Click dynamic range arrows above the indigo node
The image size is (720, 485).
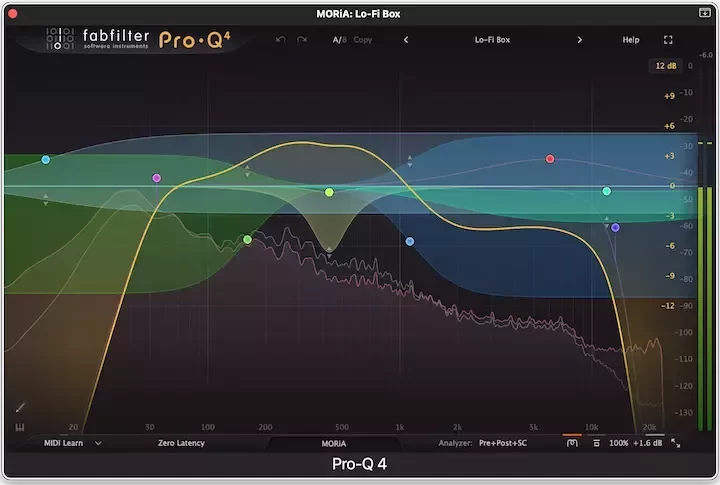coord(607,222)
